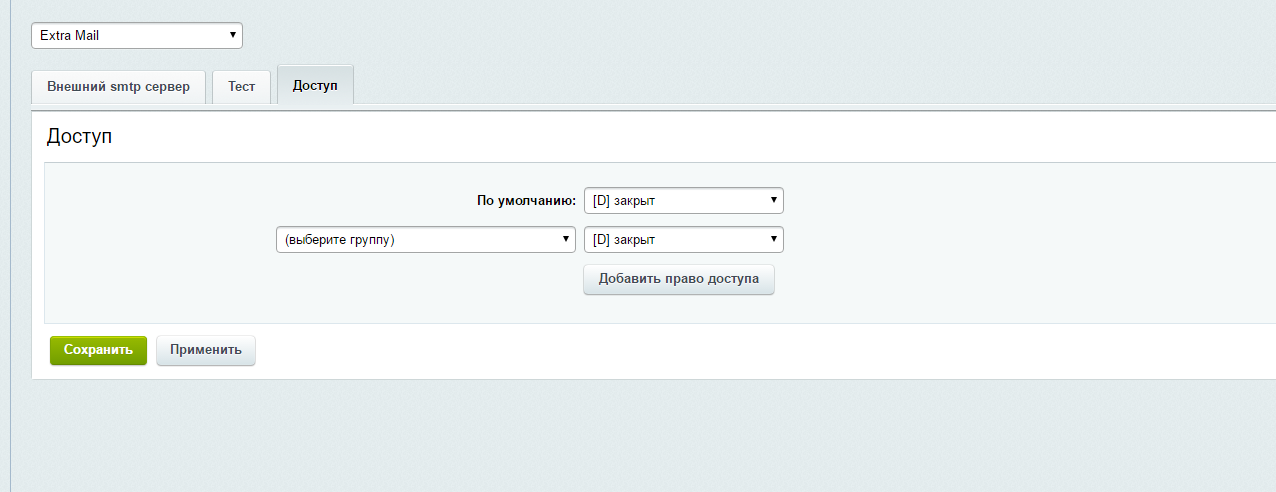Open the По умолчанию access level dropdown
1276x492 pixels.
(x=684, y=201)
